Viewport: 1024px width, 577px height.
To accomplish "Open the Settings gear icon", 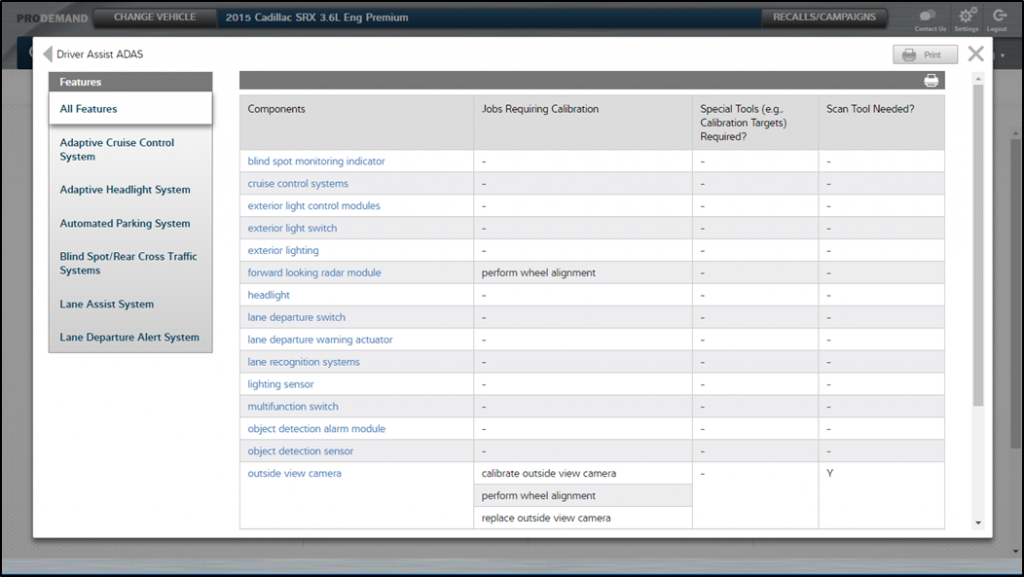I will (x=966, y=16).
